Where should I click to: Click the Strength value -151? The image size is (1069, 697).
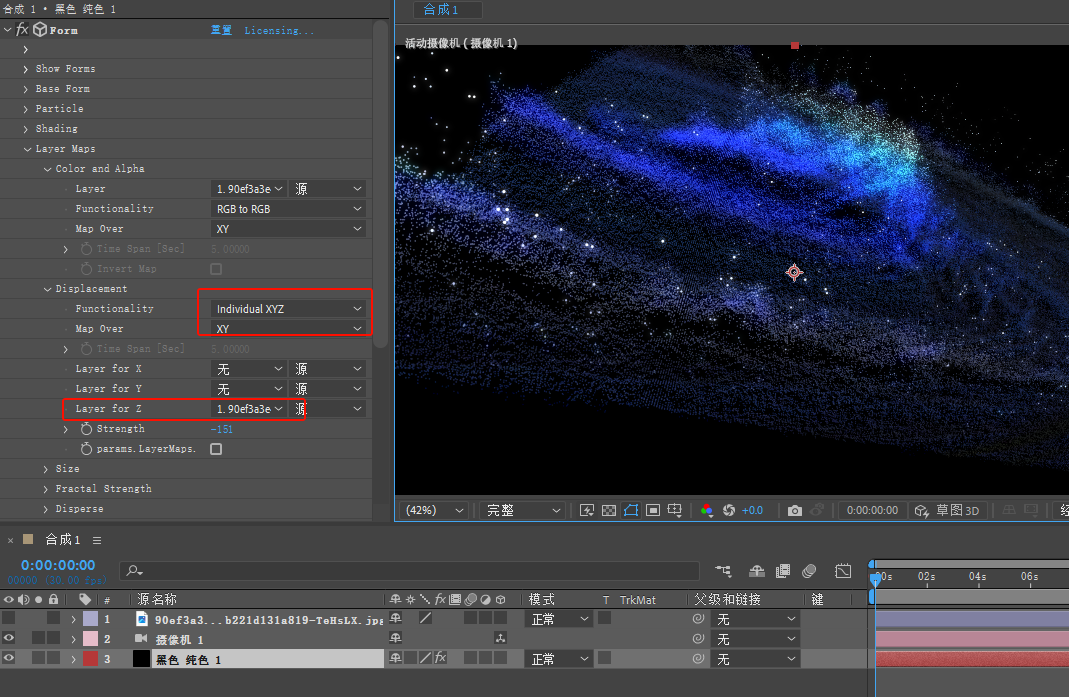tap(222, 429)
